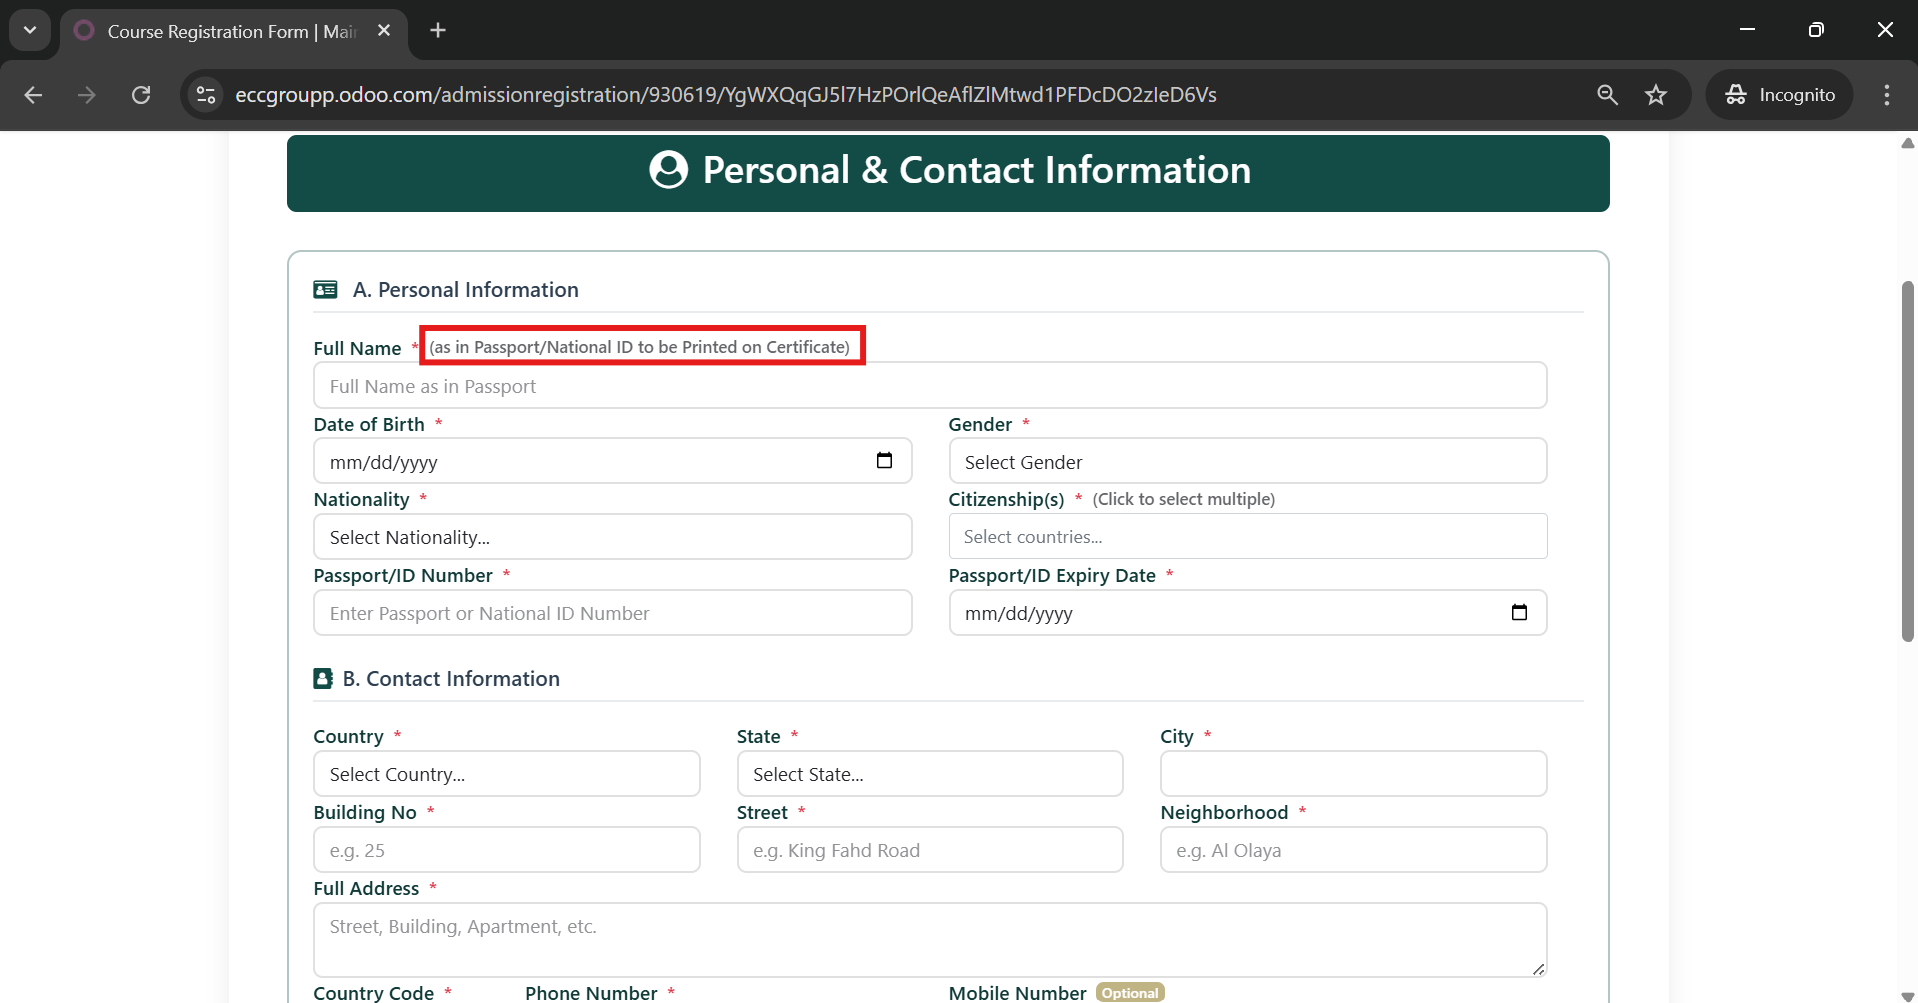Close the Course Registration Form tab
This screenshot has width=1918, height=1003.
(x=384, y=30)
